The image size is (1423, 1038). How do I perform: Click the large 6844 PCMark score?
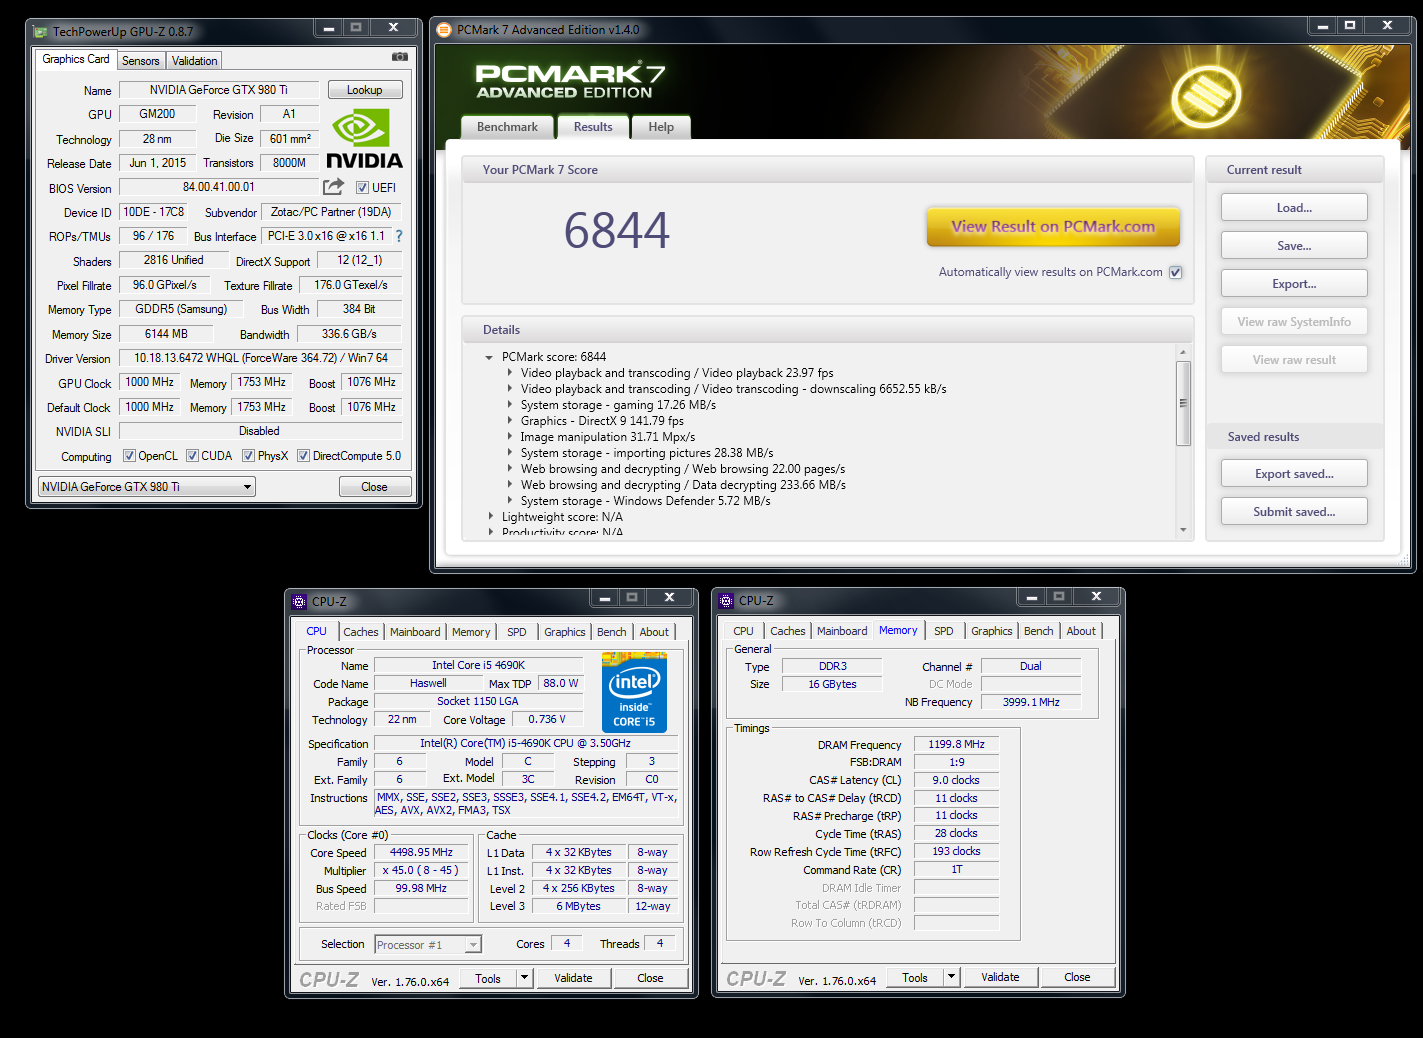[617, 231]
